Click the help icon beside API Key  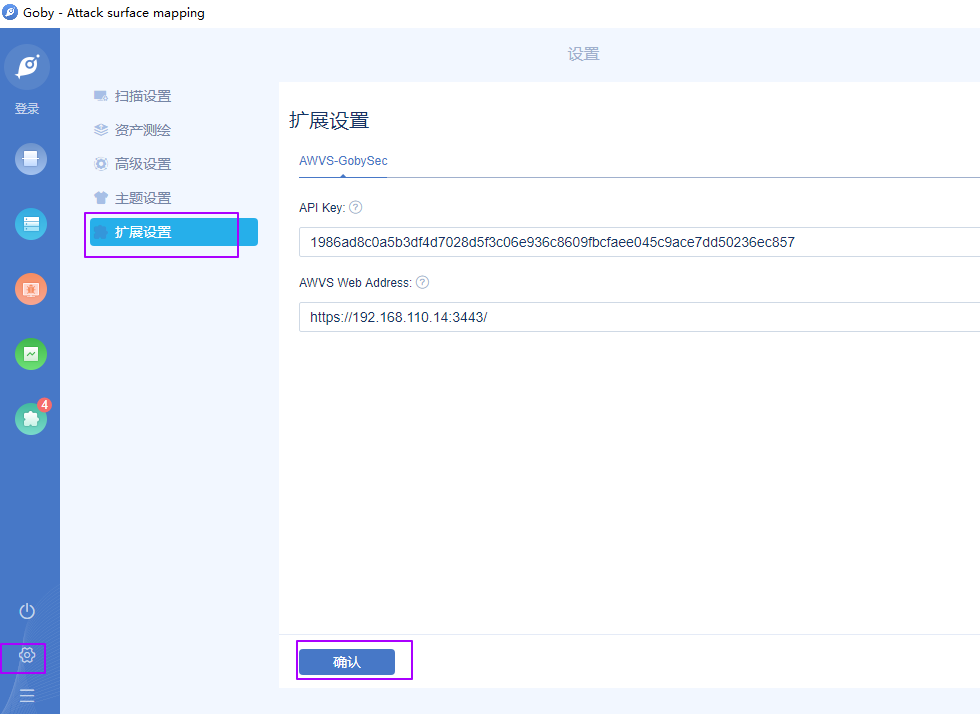[356, 208]
